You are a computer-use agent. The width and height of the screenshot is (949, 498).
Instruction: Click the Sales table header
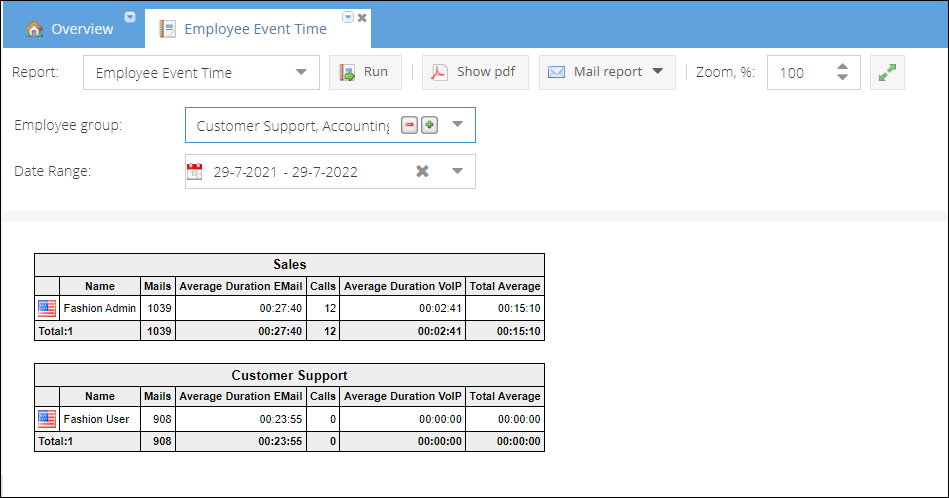(289, 264)
